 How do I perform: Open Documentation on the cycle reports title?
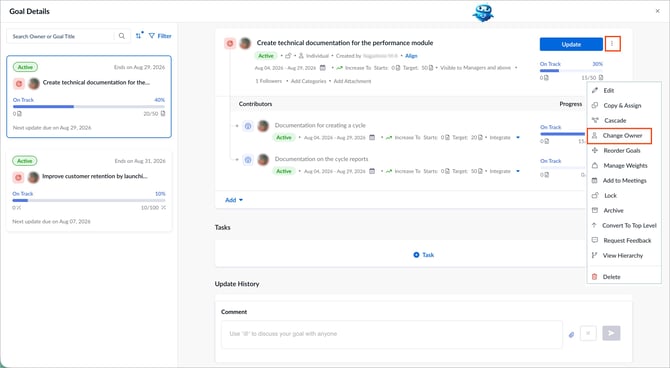tap(321, 159)
